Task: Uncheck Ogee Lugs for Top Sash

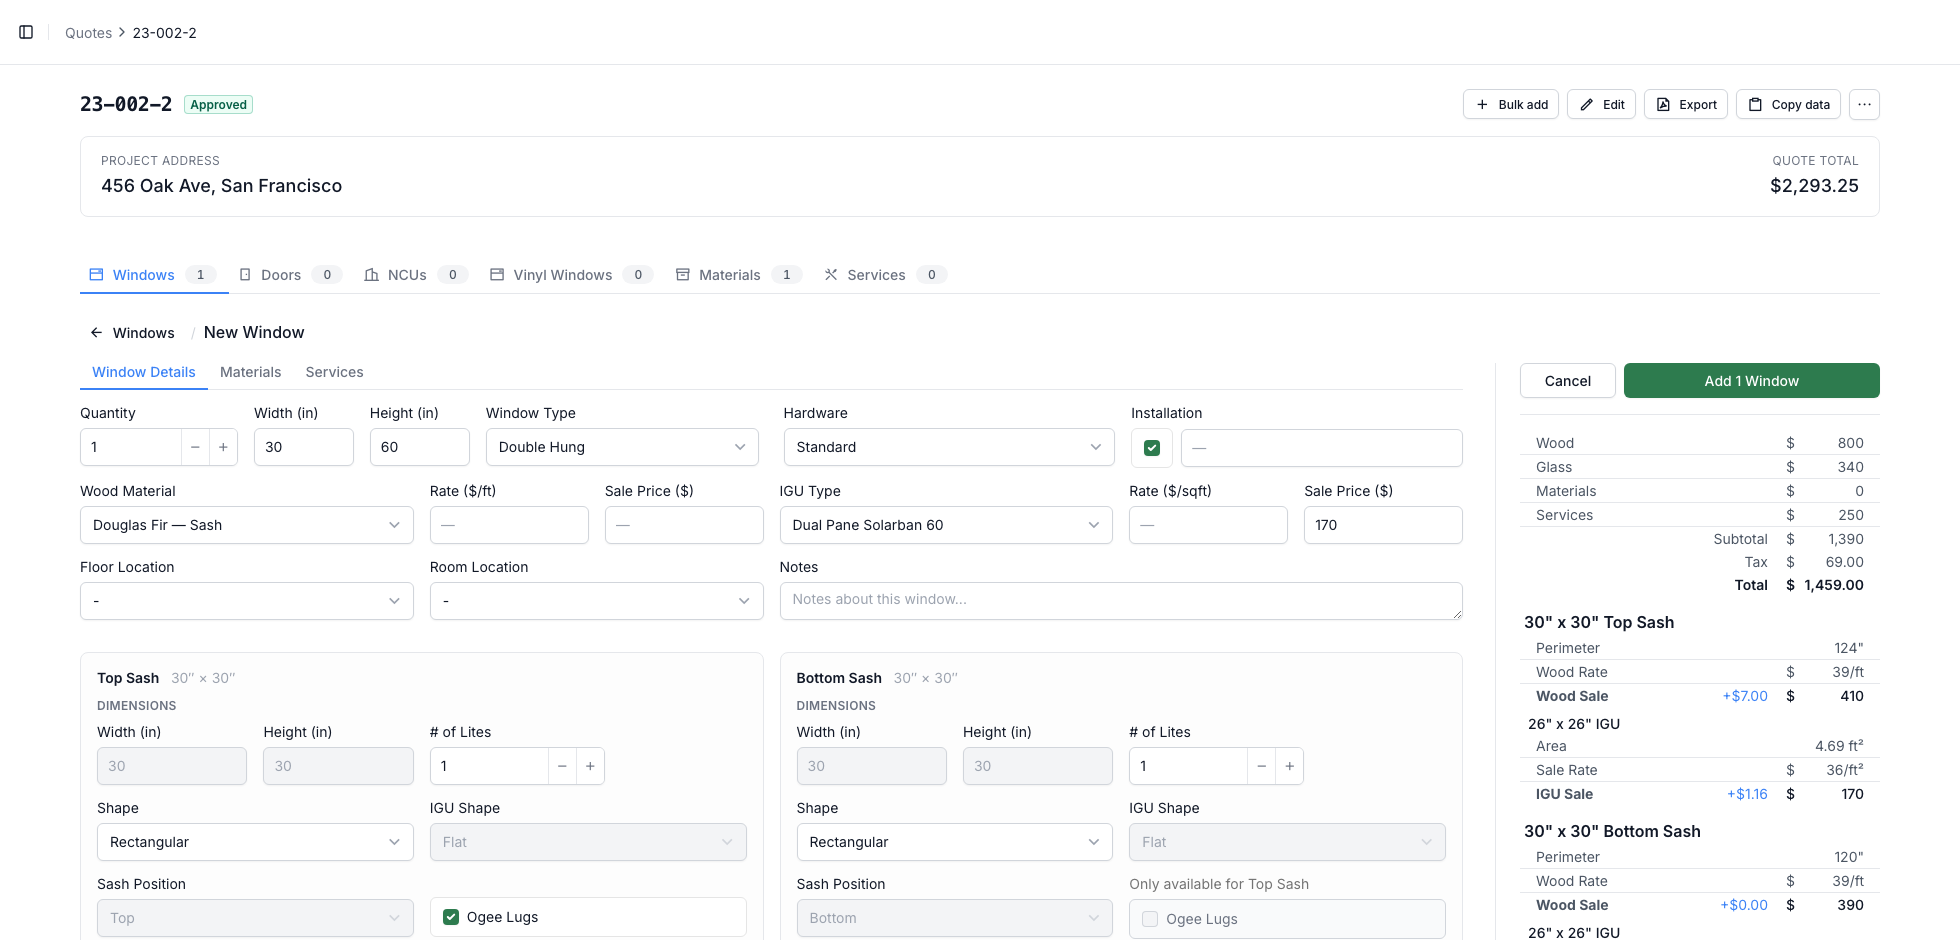Action: point(451,917)
